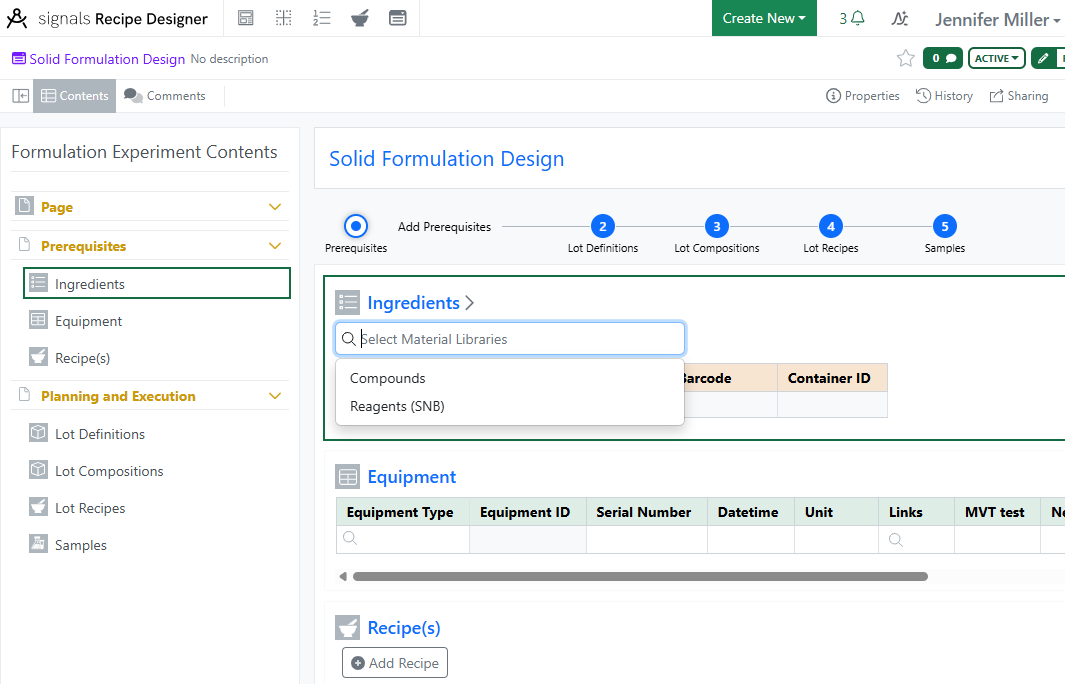Select Lot Compositions in contents tree
Image resolution: width=1065 pixels, height=684 pixels.
[x=109, y=471]
